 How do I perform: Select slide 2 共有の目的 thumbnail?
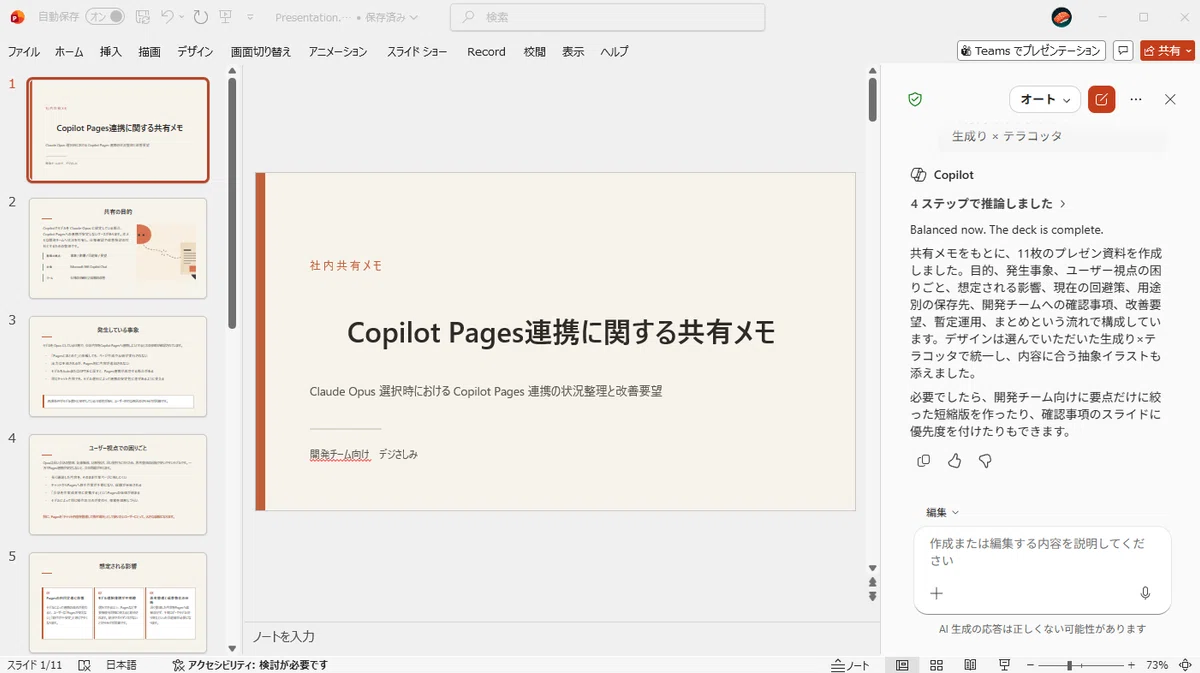click(x=118, y=248)
